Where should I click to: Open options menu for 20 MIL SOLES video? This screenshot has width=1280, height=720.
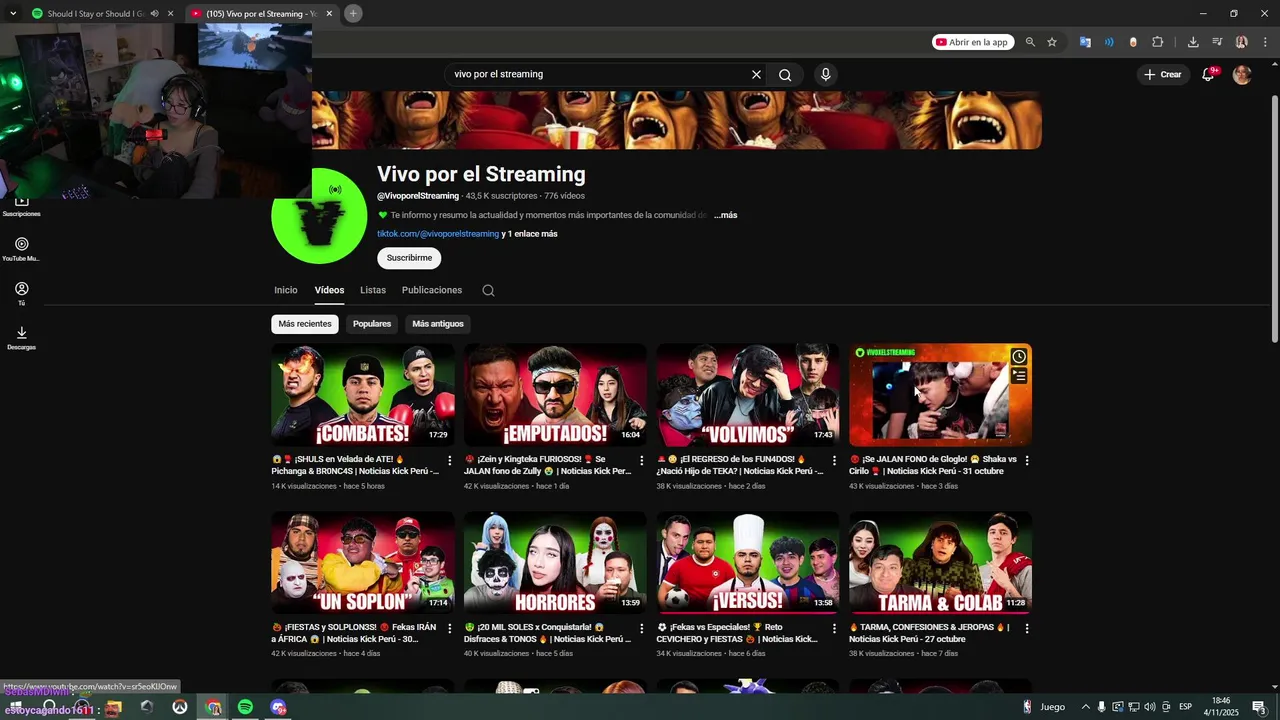[641, 628]
